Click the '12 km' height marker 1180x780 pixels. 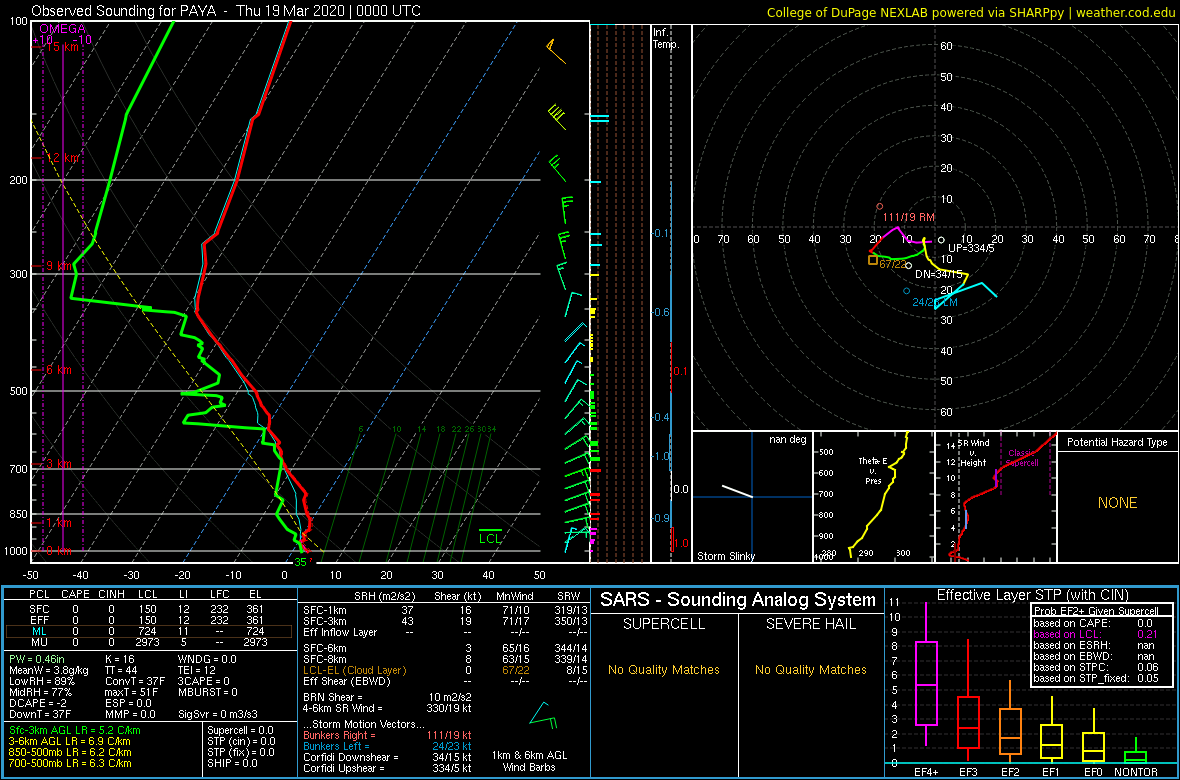click(x=62, y=158)
